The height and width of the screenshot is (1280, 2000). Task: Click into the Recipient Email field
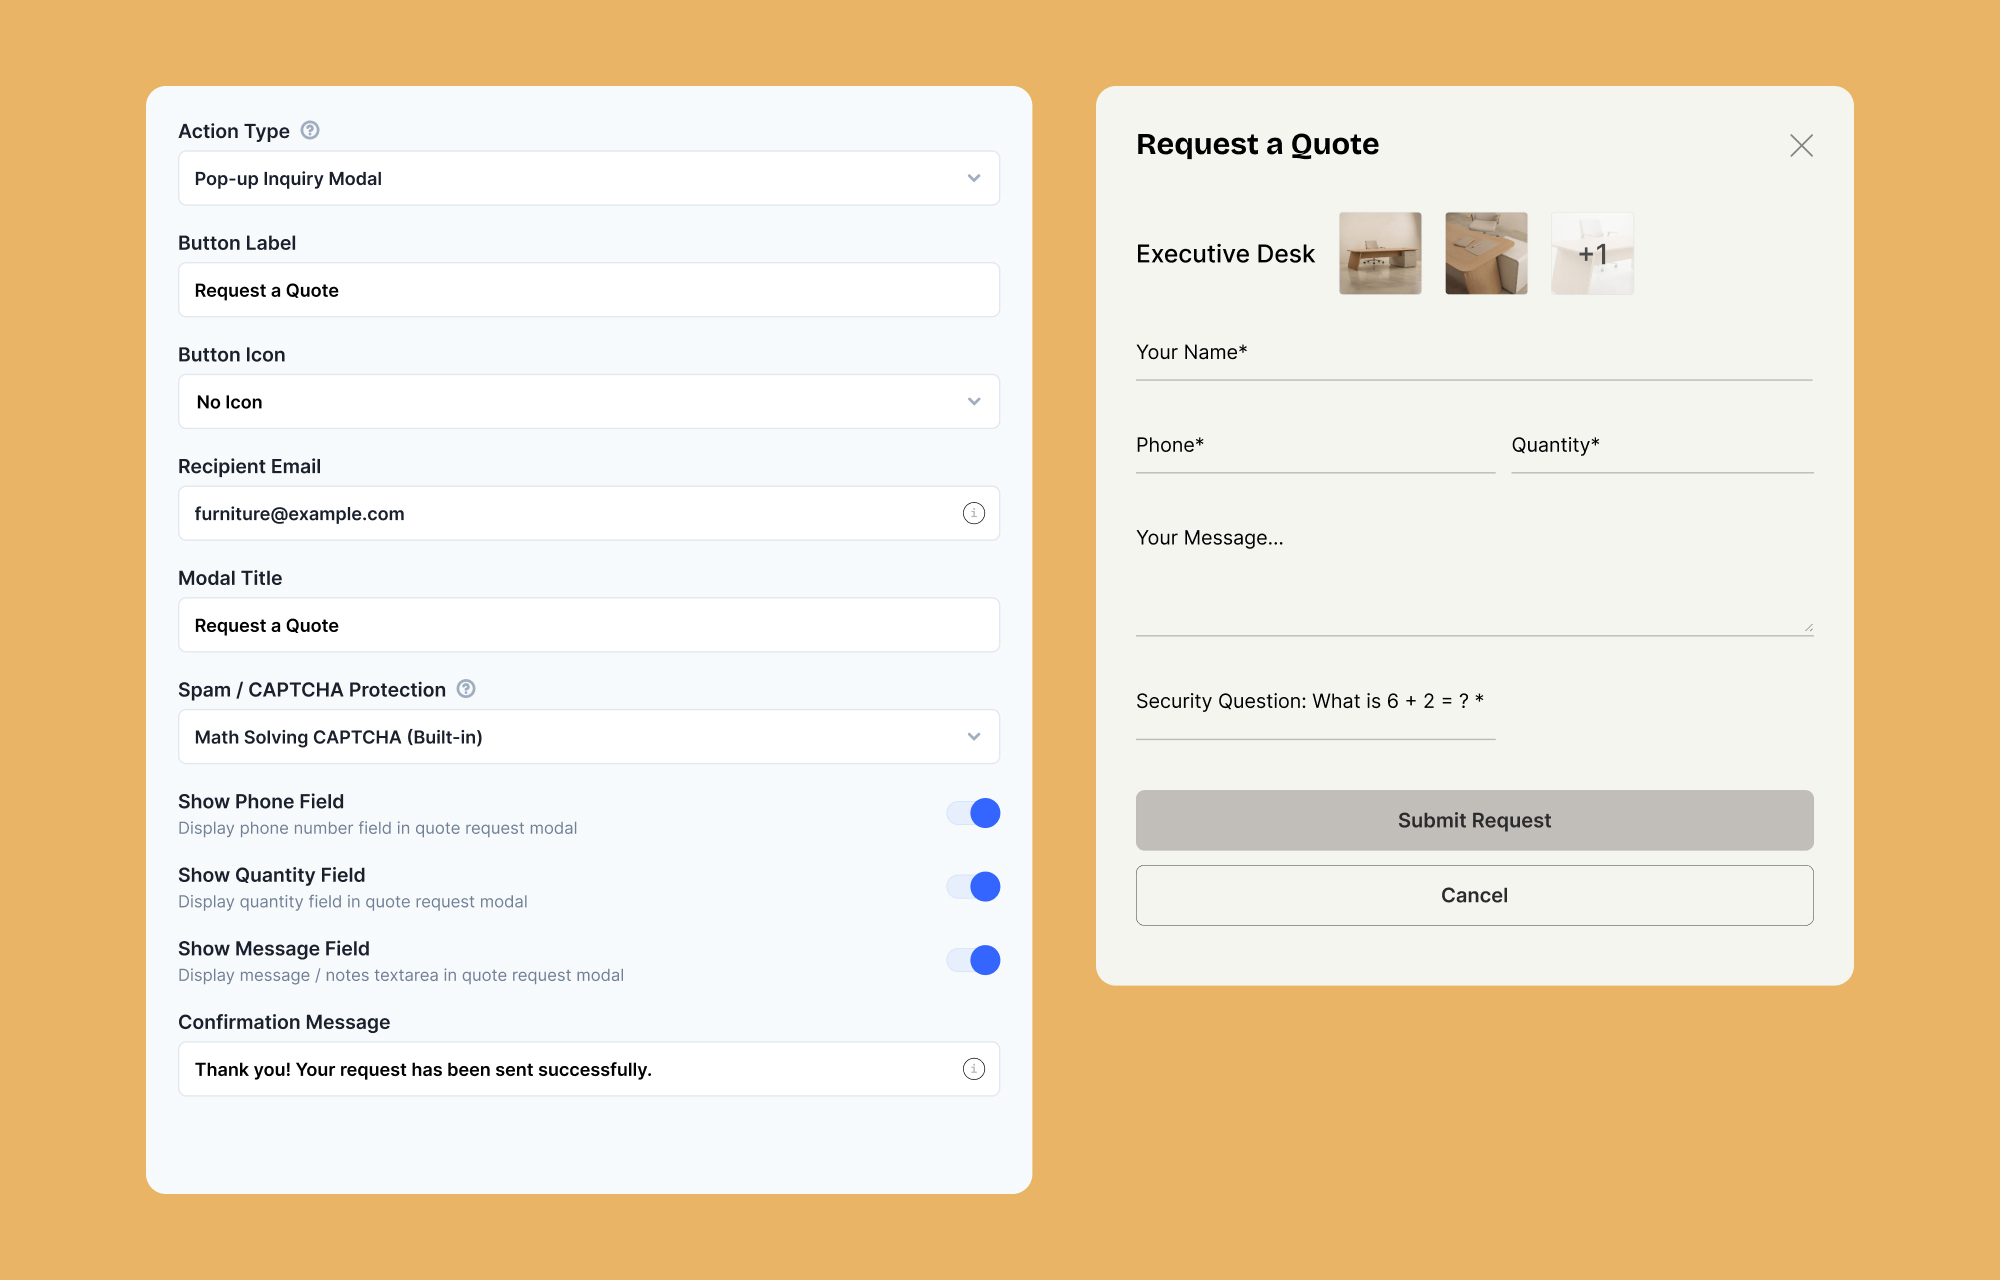(589, 513)
